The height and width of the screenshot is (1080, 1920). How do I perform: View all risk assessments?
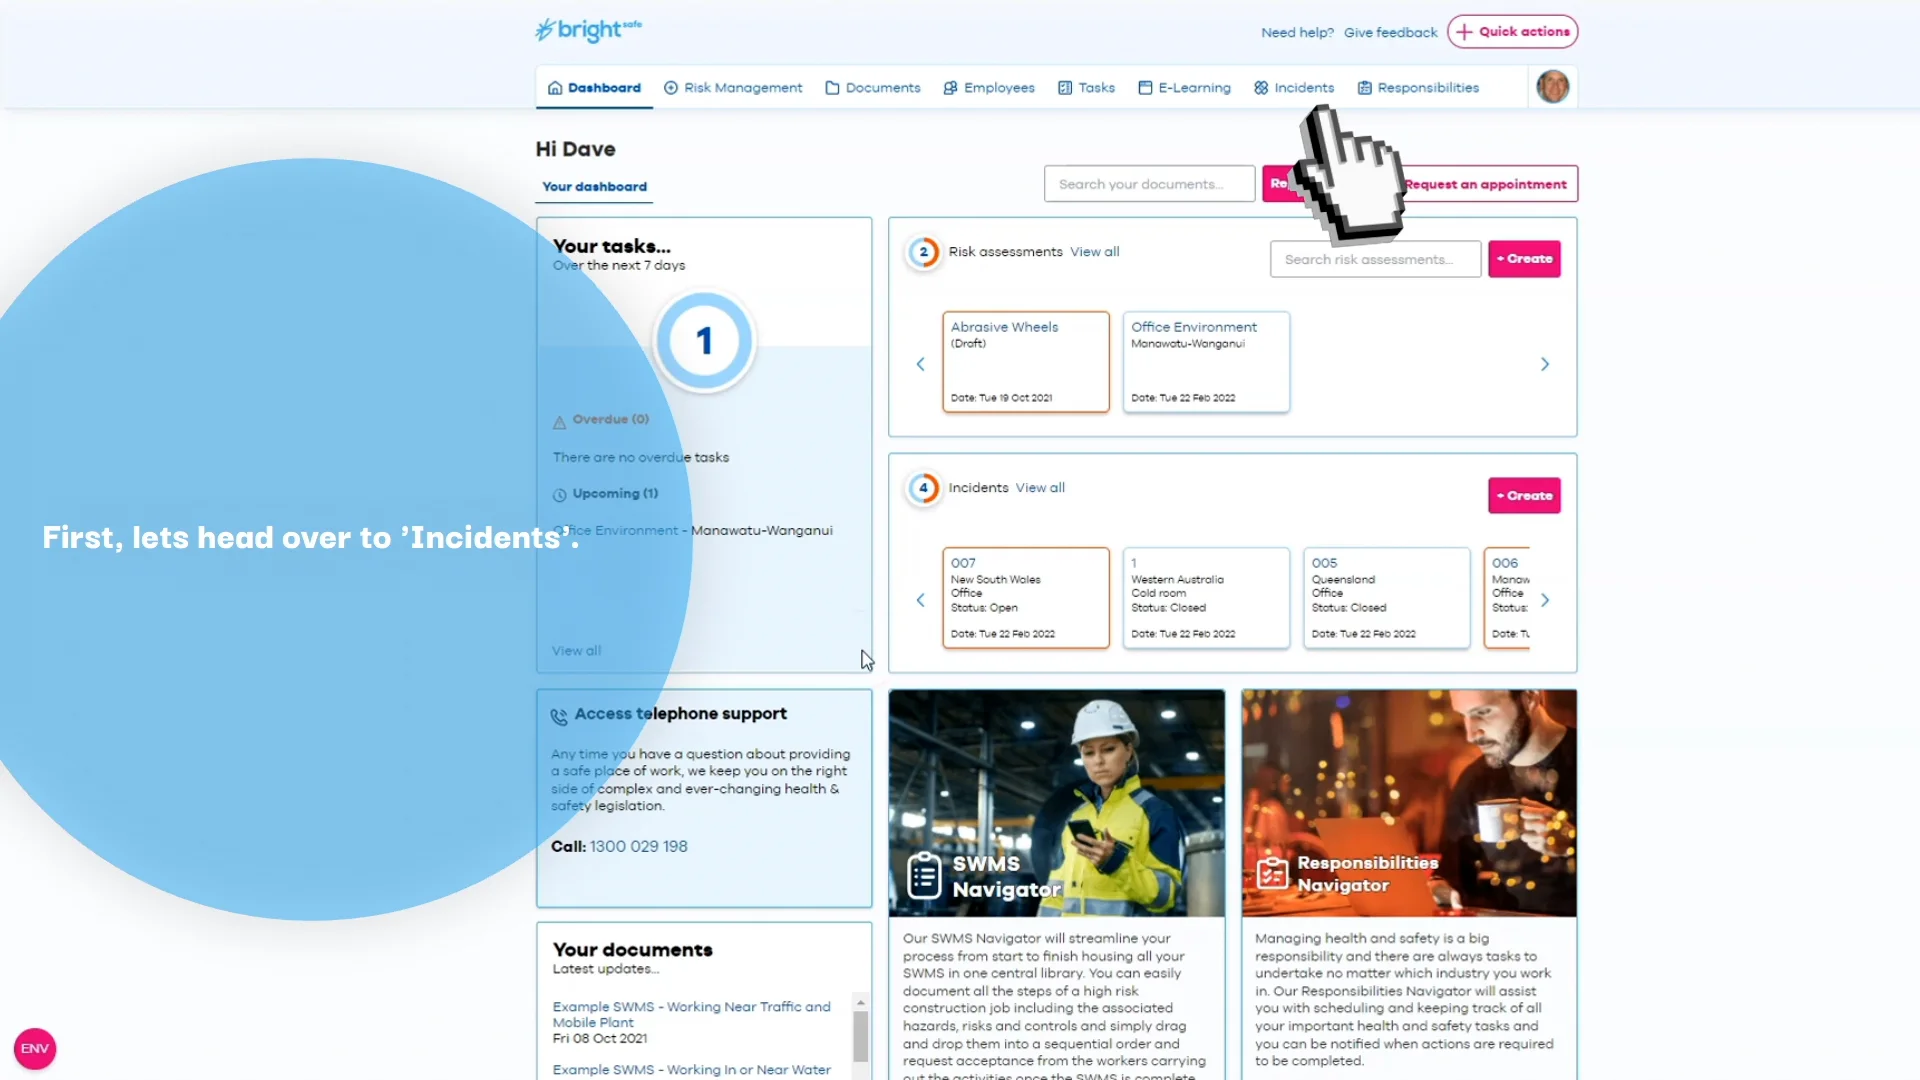1095,252
